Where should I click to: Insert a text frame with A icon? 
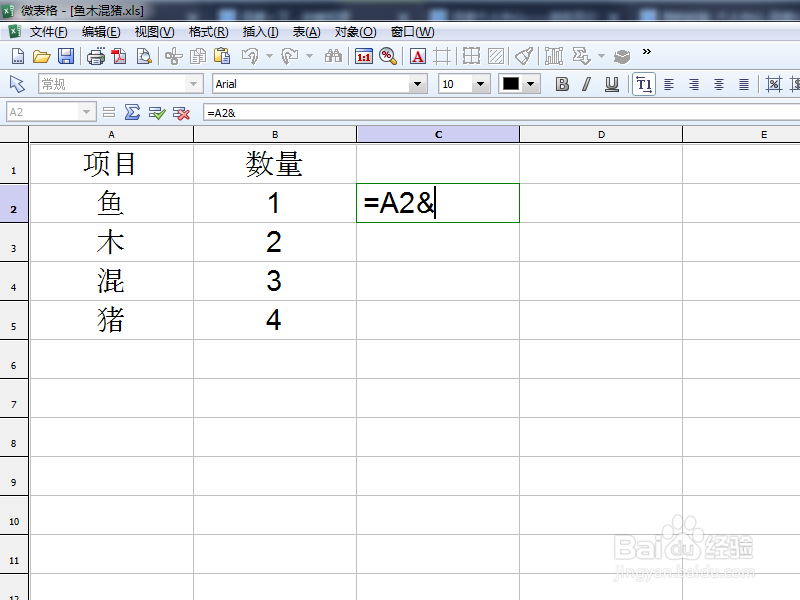pyautogui.click(x=417, y=56)
